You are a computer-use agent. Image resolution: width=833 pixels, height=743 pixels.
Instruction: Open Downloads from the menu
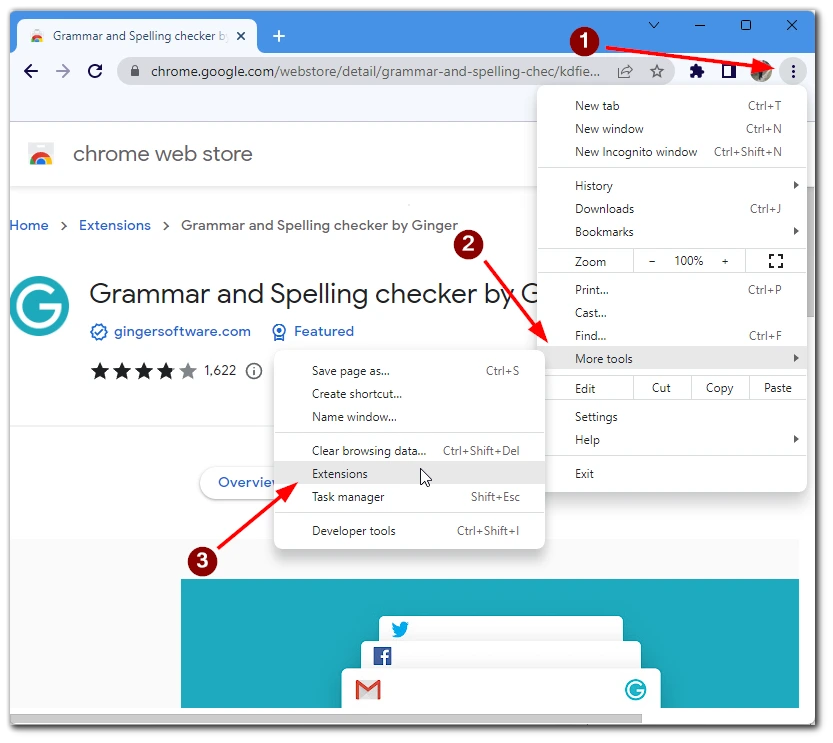click(672, 209)
